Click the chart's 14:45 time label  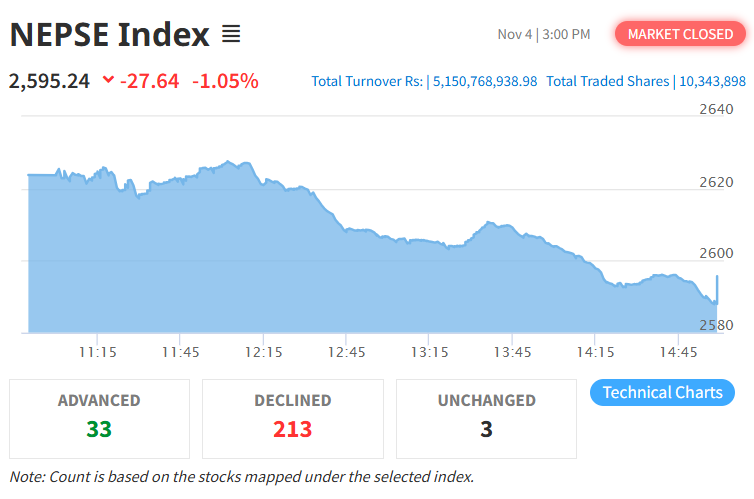(x=678, y=352)
